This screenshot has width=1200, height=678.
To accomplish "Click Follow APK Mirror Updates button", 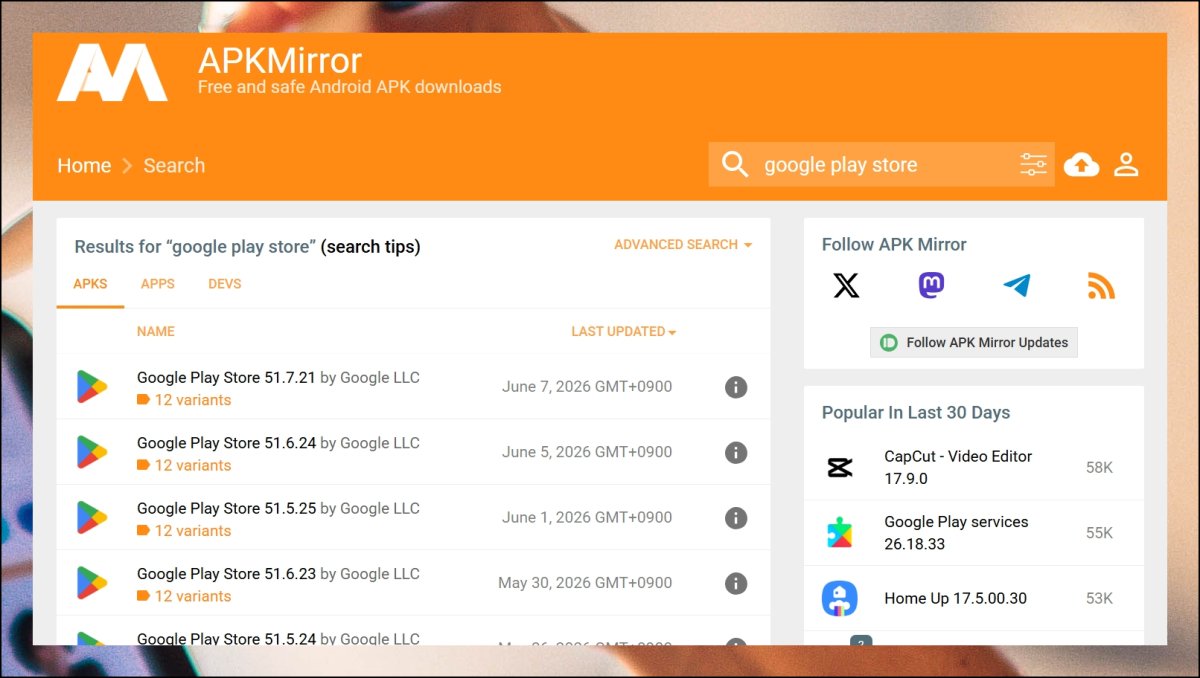I will (974, 342).
